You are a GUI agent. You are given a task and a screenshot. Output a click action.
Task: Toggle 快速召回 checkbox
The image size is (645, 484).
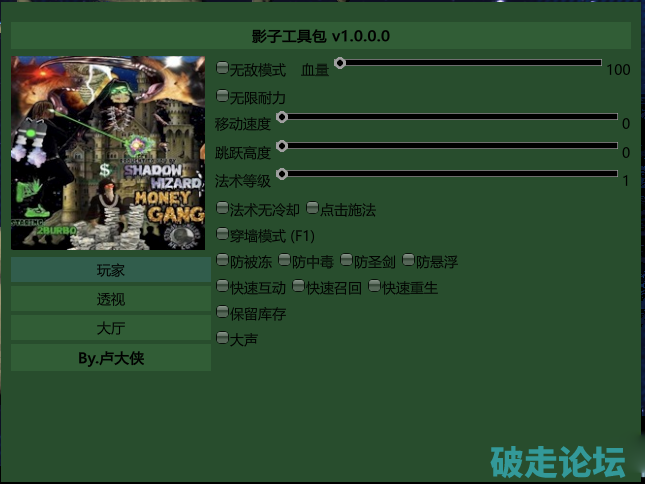point(298,287)
